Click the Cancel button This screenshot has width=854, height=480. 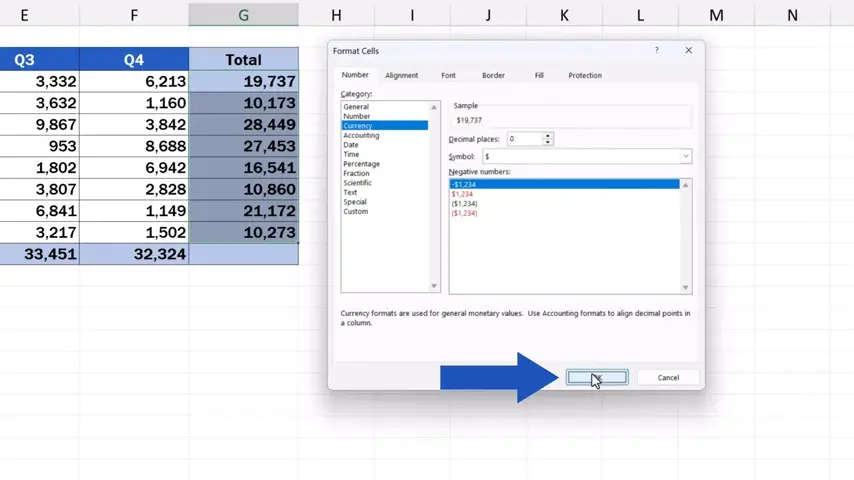coord(668,377)
